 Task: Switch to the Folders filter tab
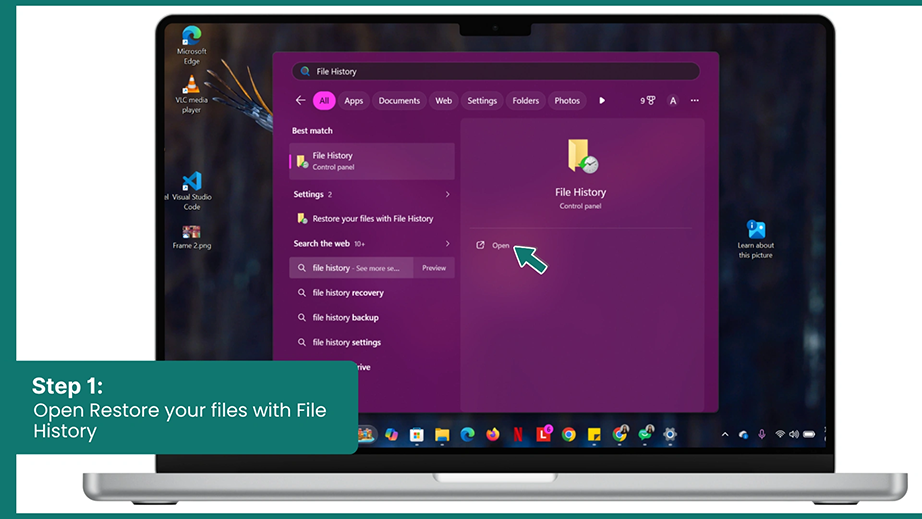pos(526,101)
